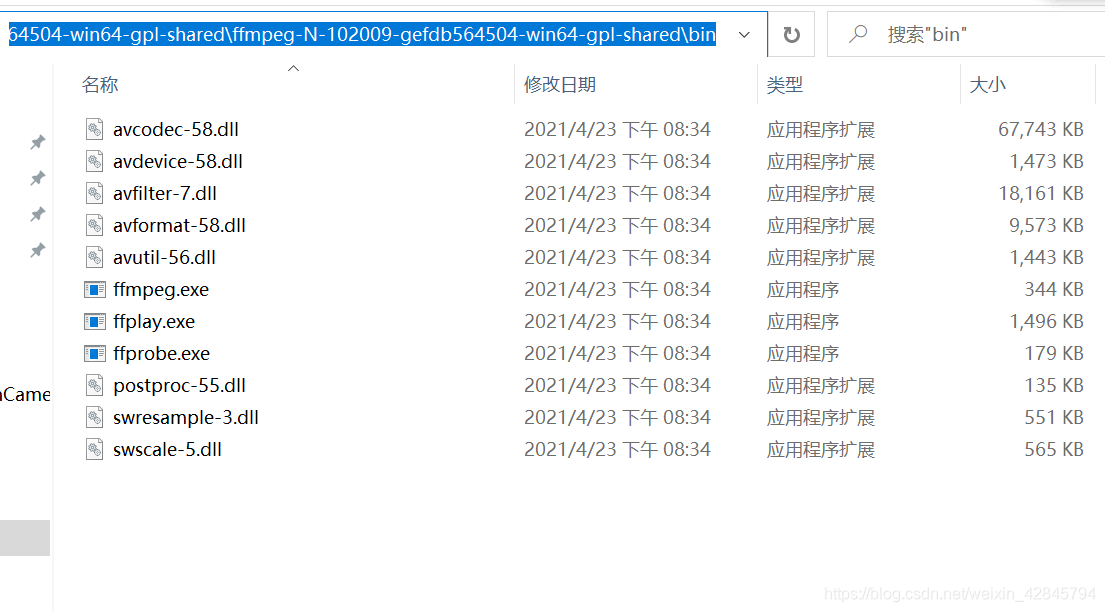Click the 1,496 KB size value
Image resolution: width=1105 pixels, height=612 pixels.
[1046, 322]
